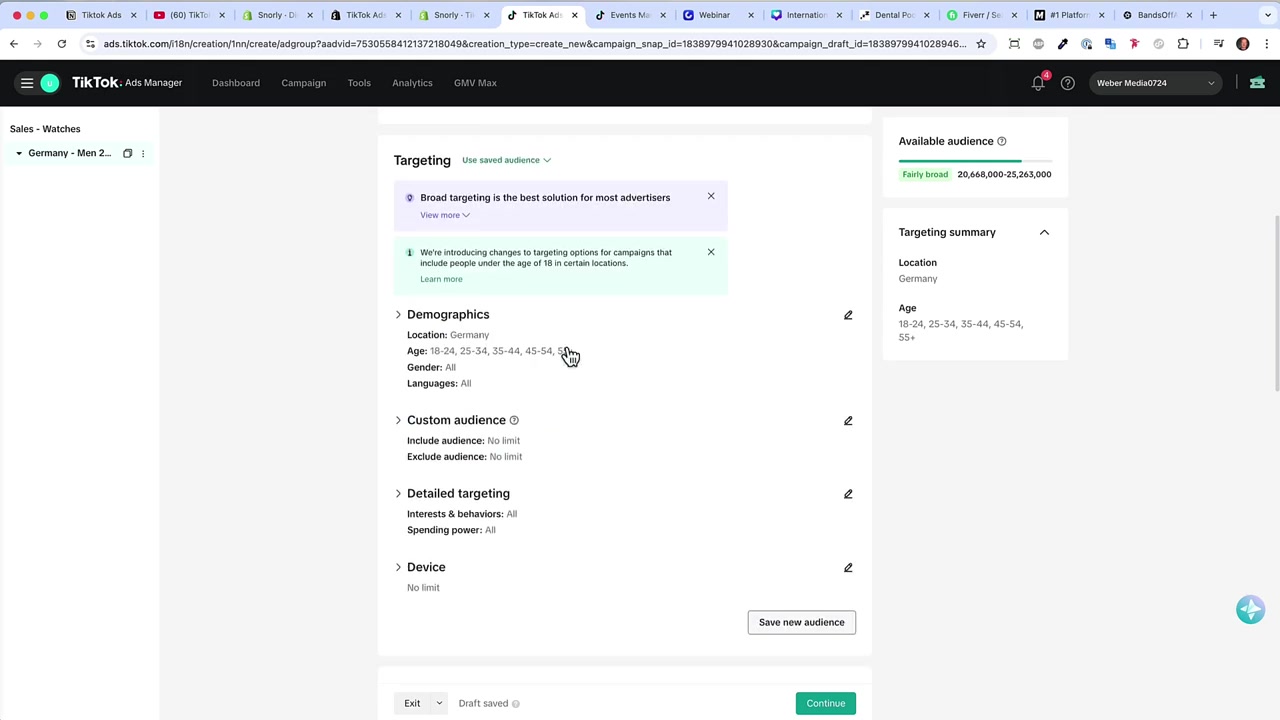
Task: Open the Exit button dropdown arrow
Action: 438,704
